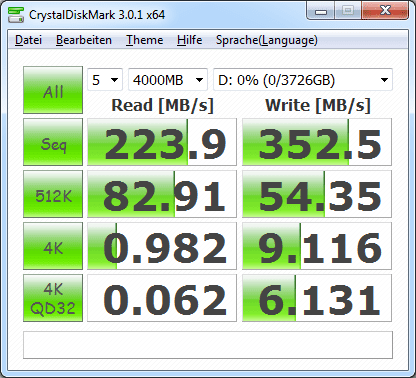Open the test size dropdown showing 4000MB

[x=168, y=80]
